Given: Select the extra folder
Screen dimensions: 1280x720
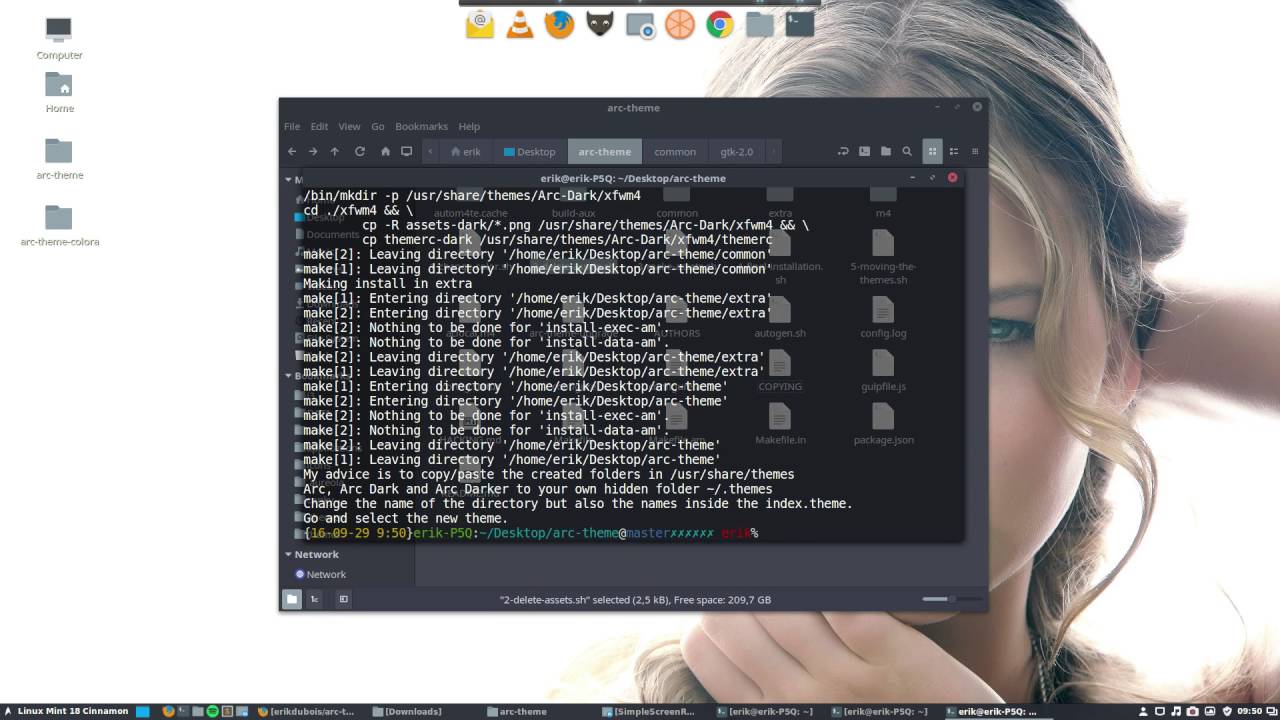Looking at the screenshot, I should [x=780, y=201].
